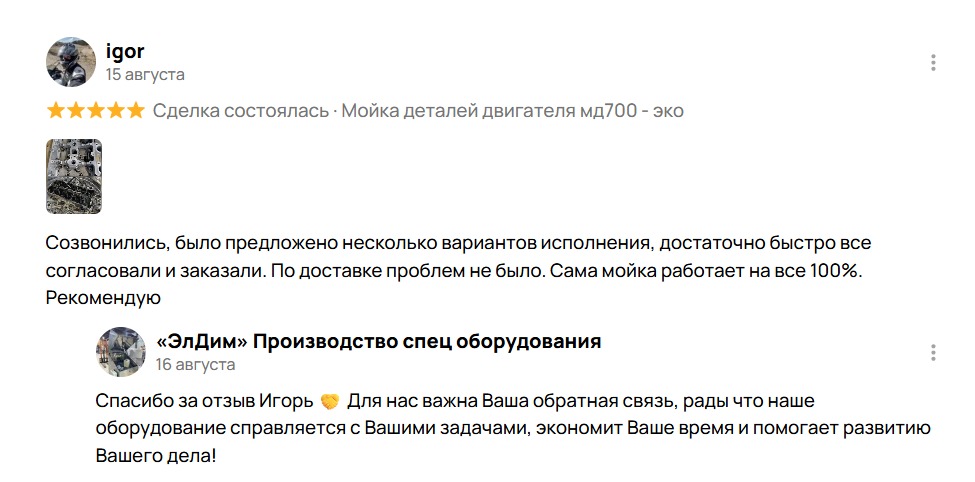Click the handshake emoji in the reply
This screenshot has width=975, height=482.
click(x=330, y=402)
